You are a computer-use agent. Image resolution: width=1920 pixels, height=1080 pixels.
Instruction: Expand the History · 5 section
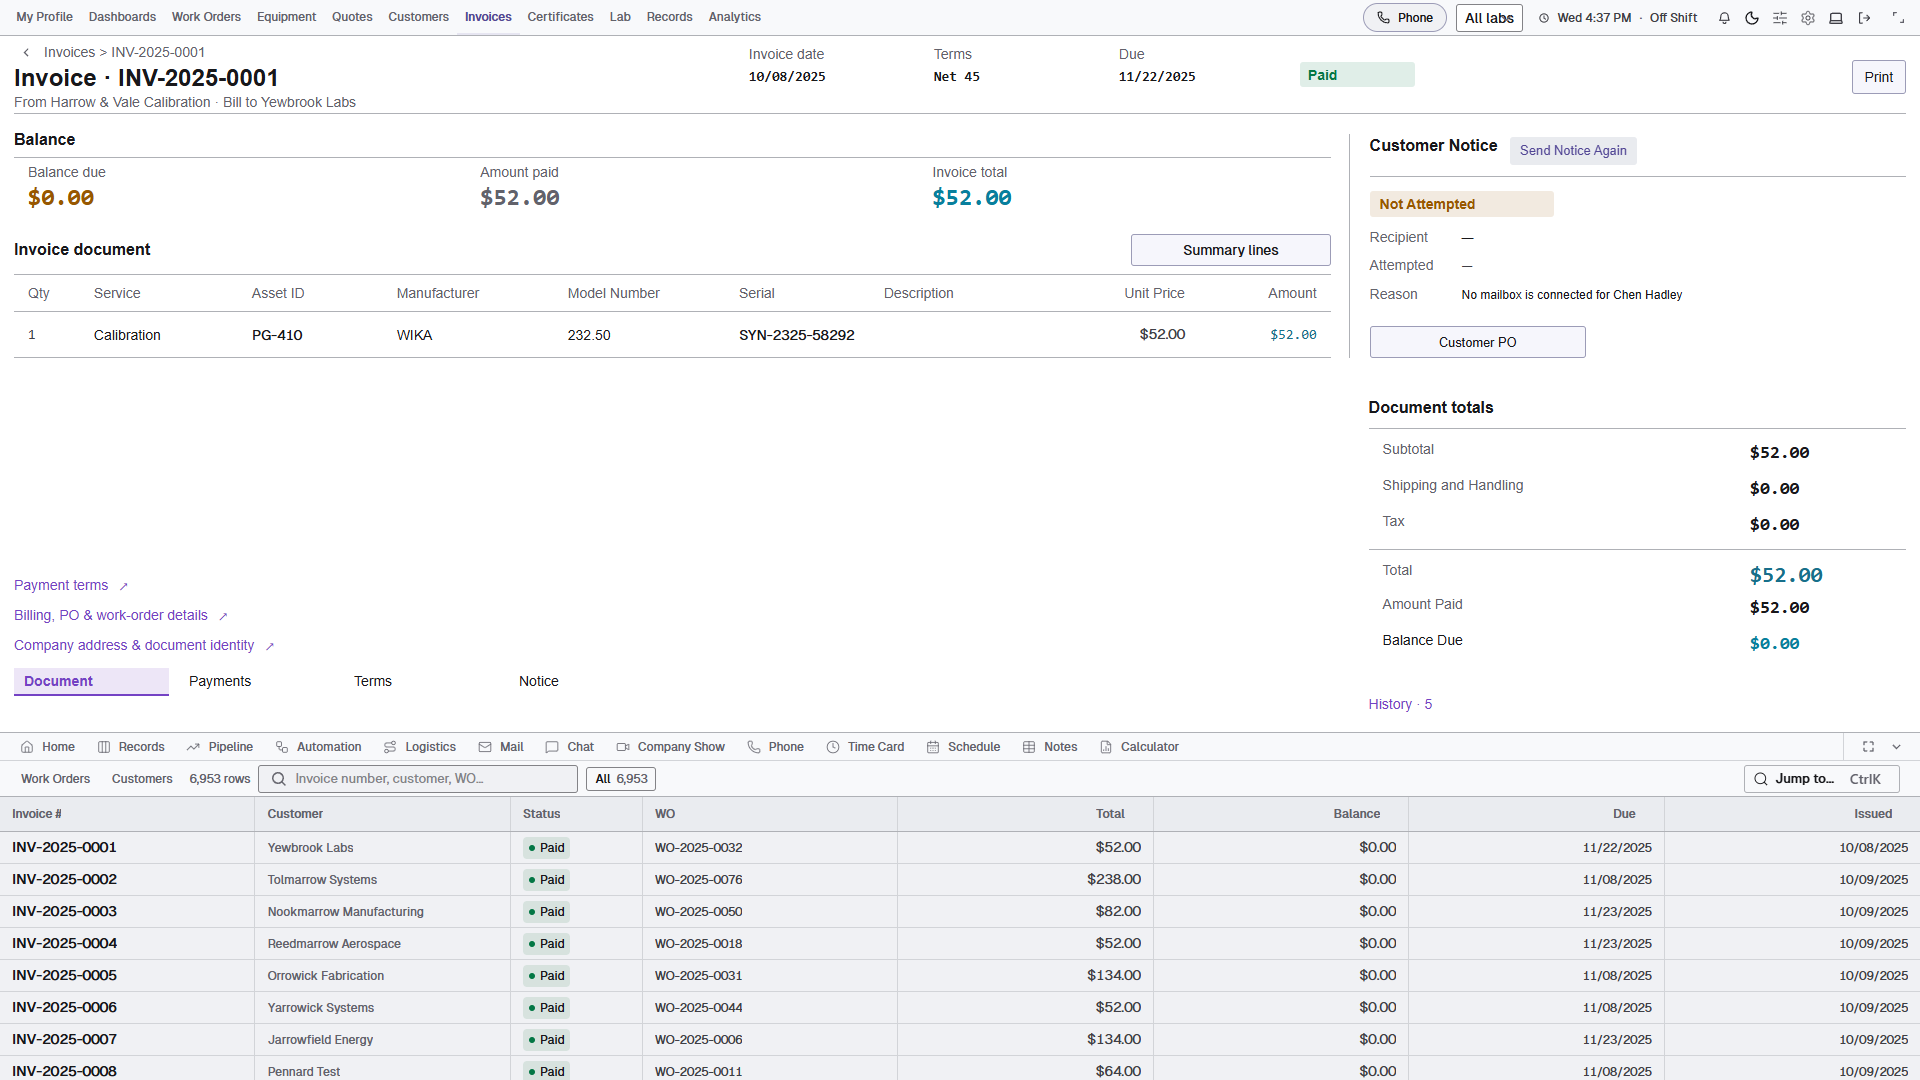click(x=1400, y=704)
